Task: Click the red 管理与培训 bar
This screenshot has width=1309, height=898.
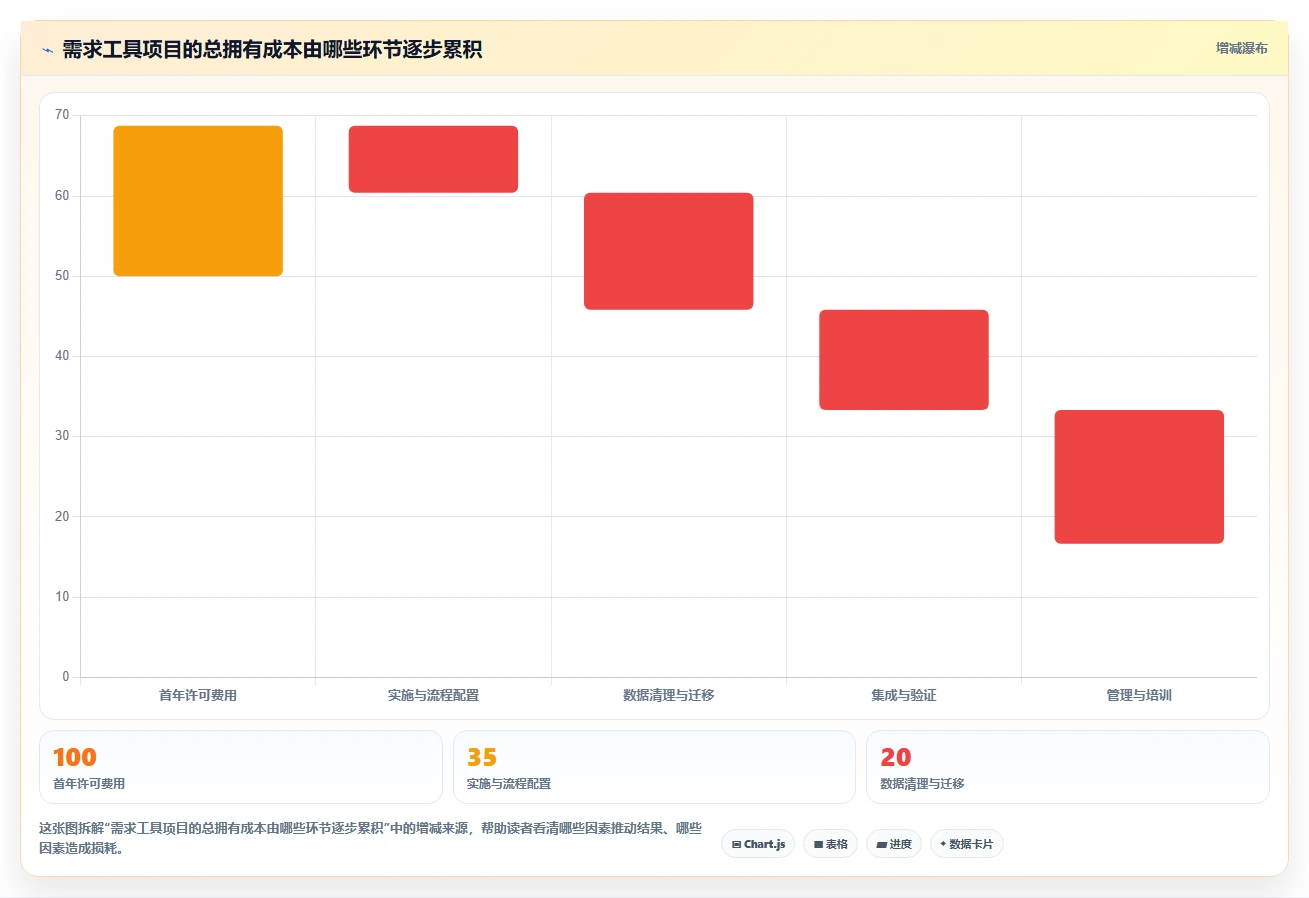Action: point(1139,477)
